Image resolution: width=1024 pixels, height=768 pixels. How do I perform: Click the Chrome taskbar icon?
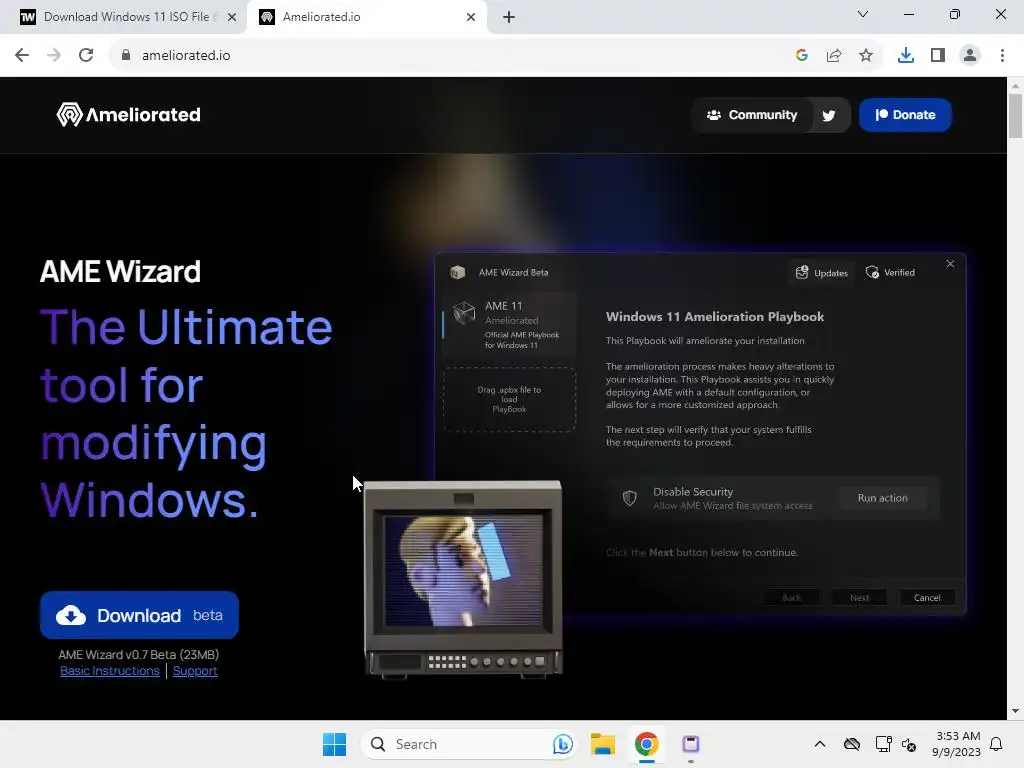pyautogui.click(x=647, y=744)
